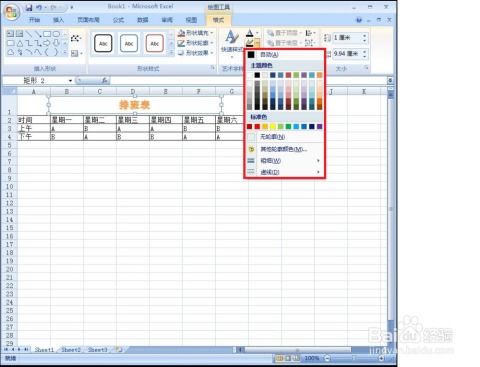480x367 pixels.
Task: Apply the blue outline Abc shape style
Action: (129, 43)
